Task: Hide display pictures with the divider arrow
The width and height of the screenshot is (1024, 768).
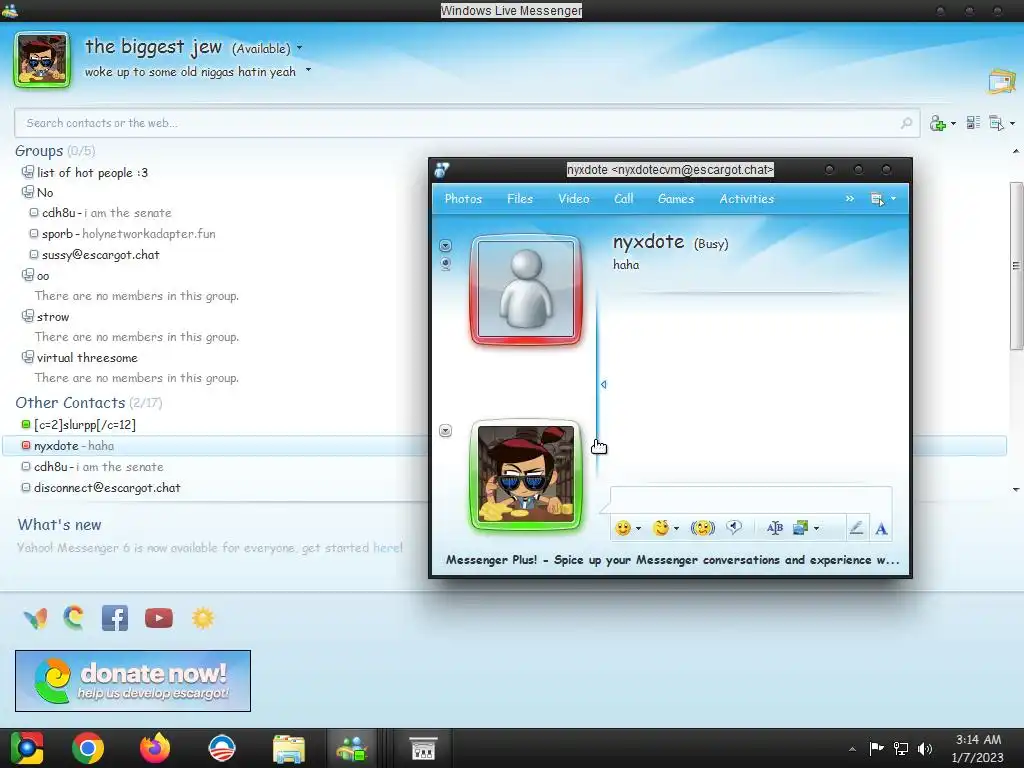Action: (603, 385)
